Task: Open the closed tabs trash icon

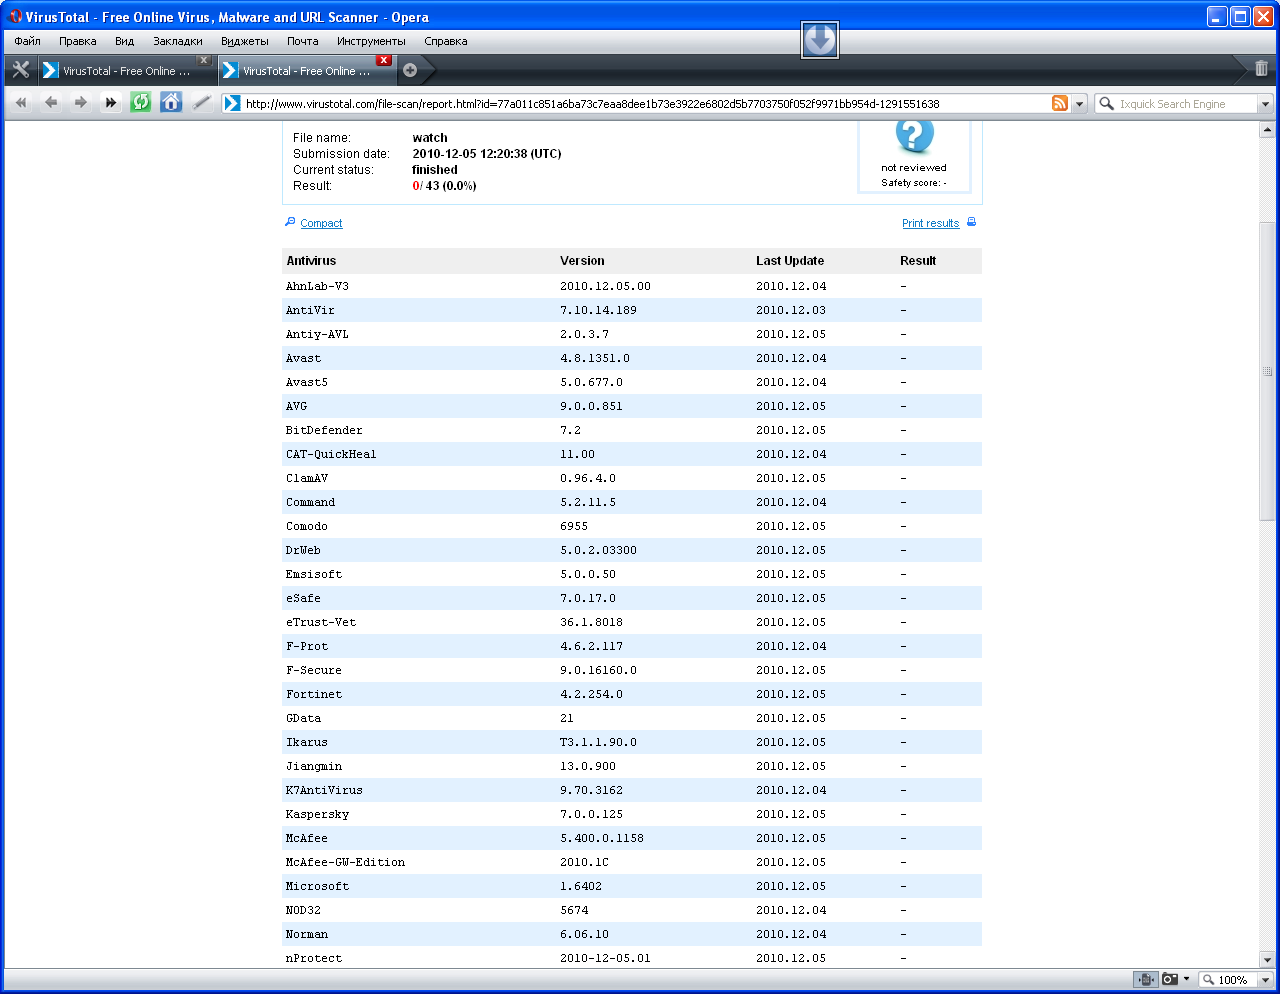Action: pos(1261,69)
